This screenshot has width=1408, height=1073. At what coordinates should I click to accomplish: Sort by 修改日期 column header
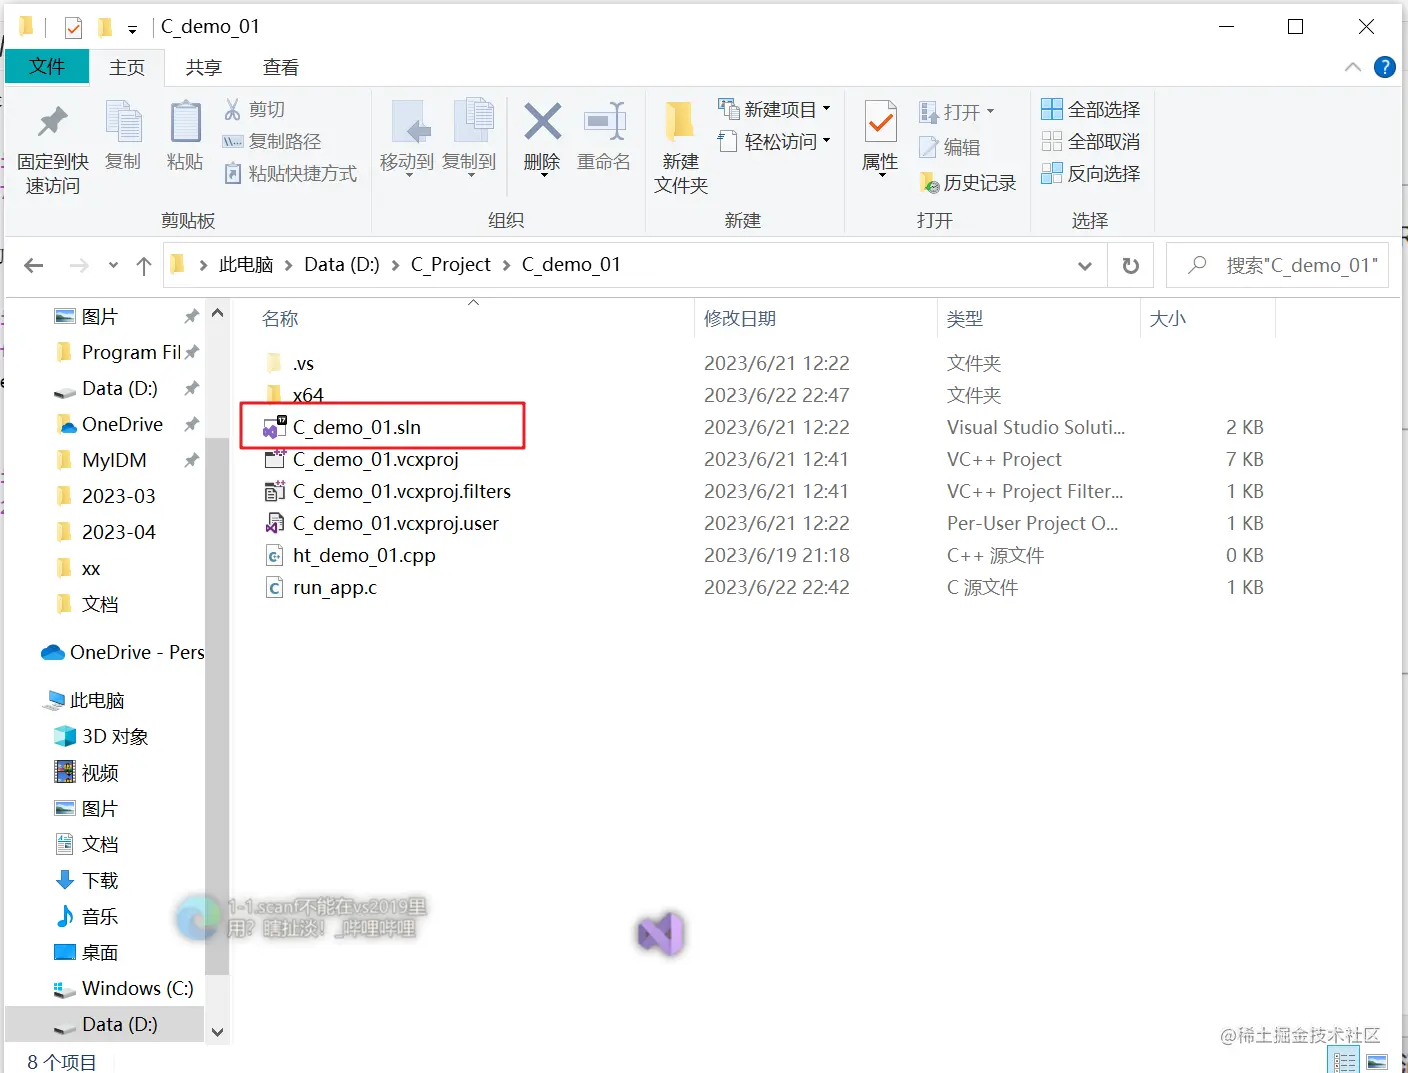click(x=740, y=318)
